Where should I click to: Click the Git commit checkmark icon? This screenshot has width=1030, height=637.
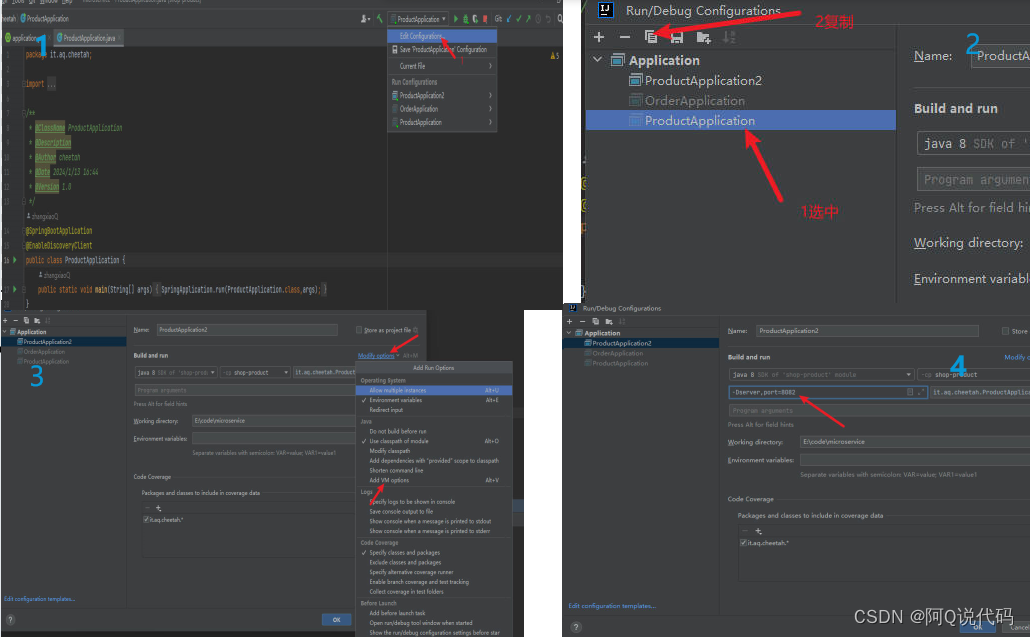point(519,19)
